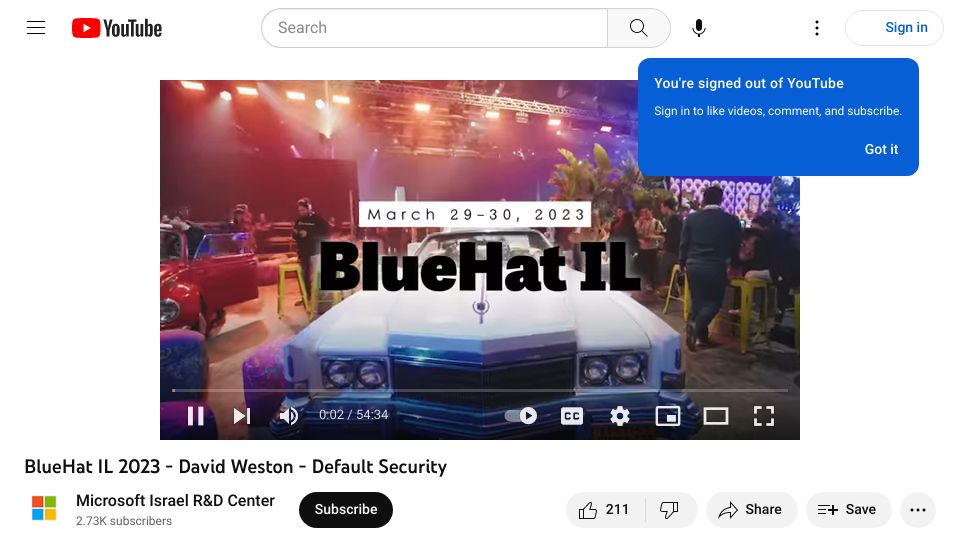Click the 2.73K subscribers text
Screen dimensions: 960x540
[x=124, y=521]
